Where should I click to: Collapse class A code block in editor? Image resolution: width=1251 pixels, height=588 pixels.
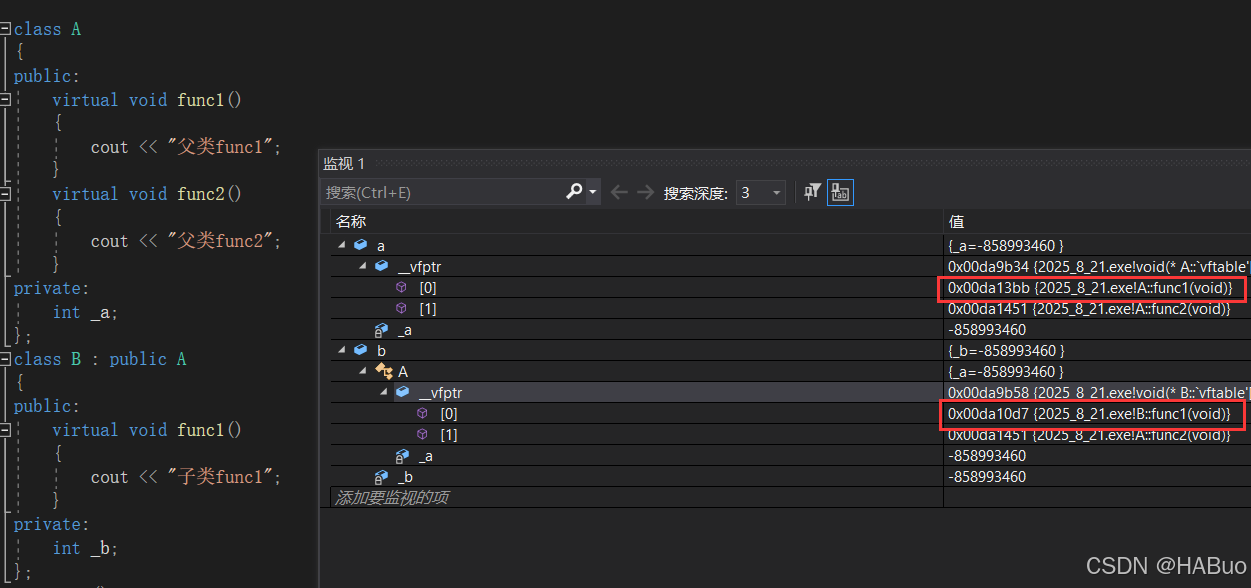(x=5, y=29)
